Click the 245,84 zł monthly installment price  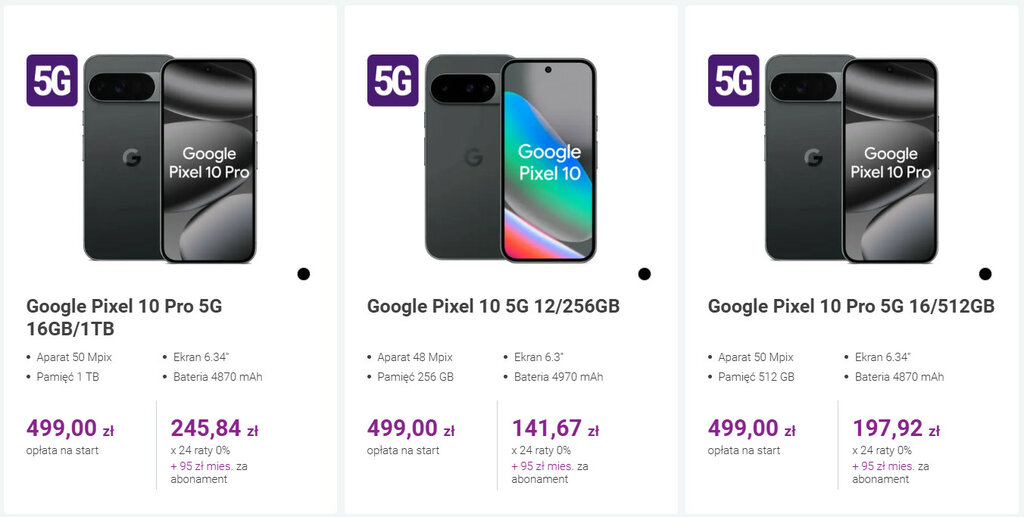207,429
